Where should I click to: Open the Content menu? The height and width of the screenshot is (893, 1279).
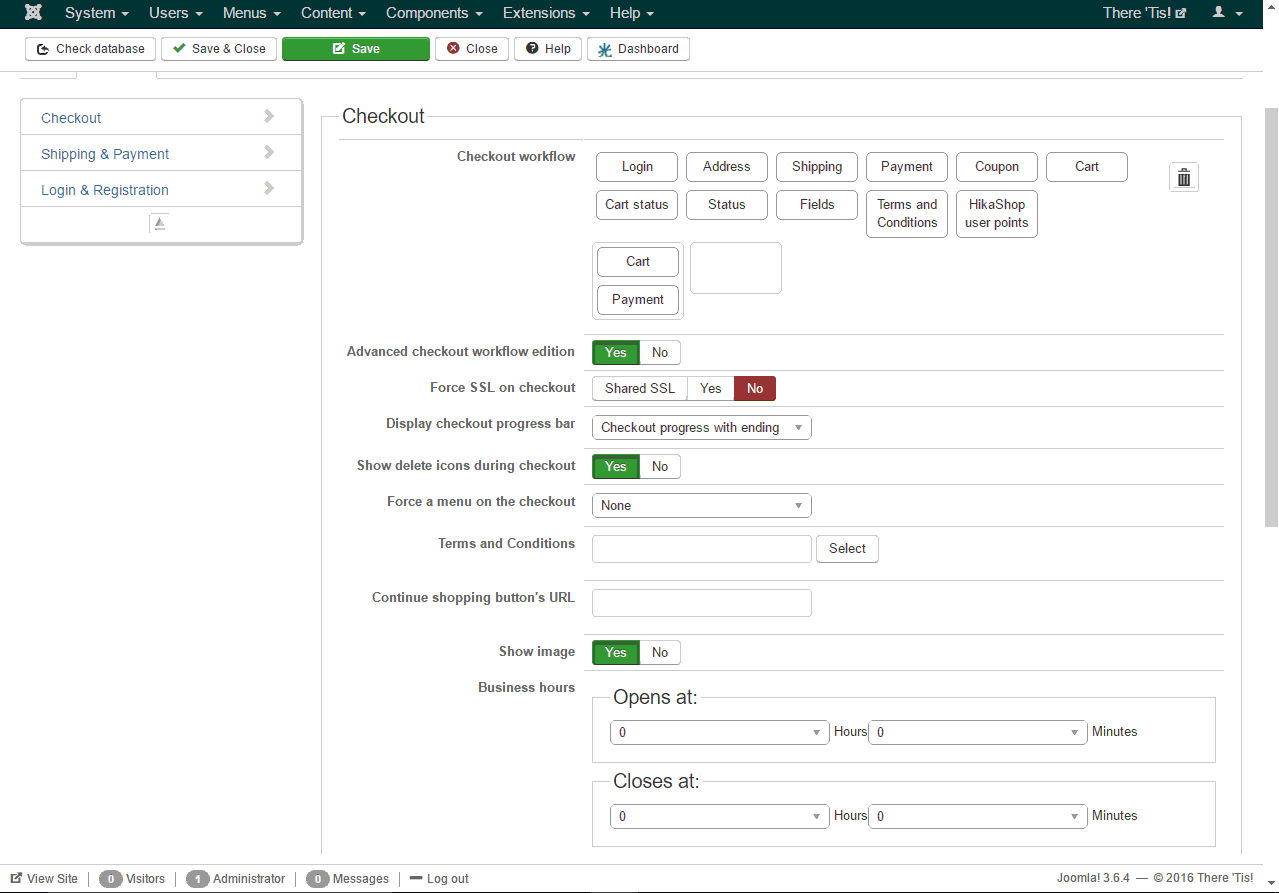(333, 13)
